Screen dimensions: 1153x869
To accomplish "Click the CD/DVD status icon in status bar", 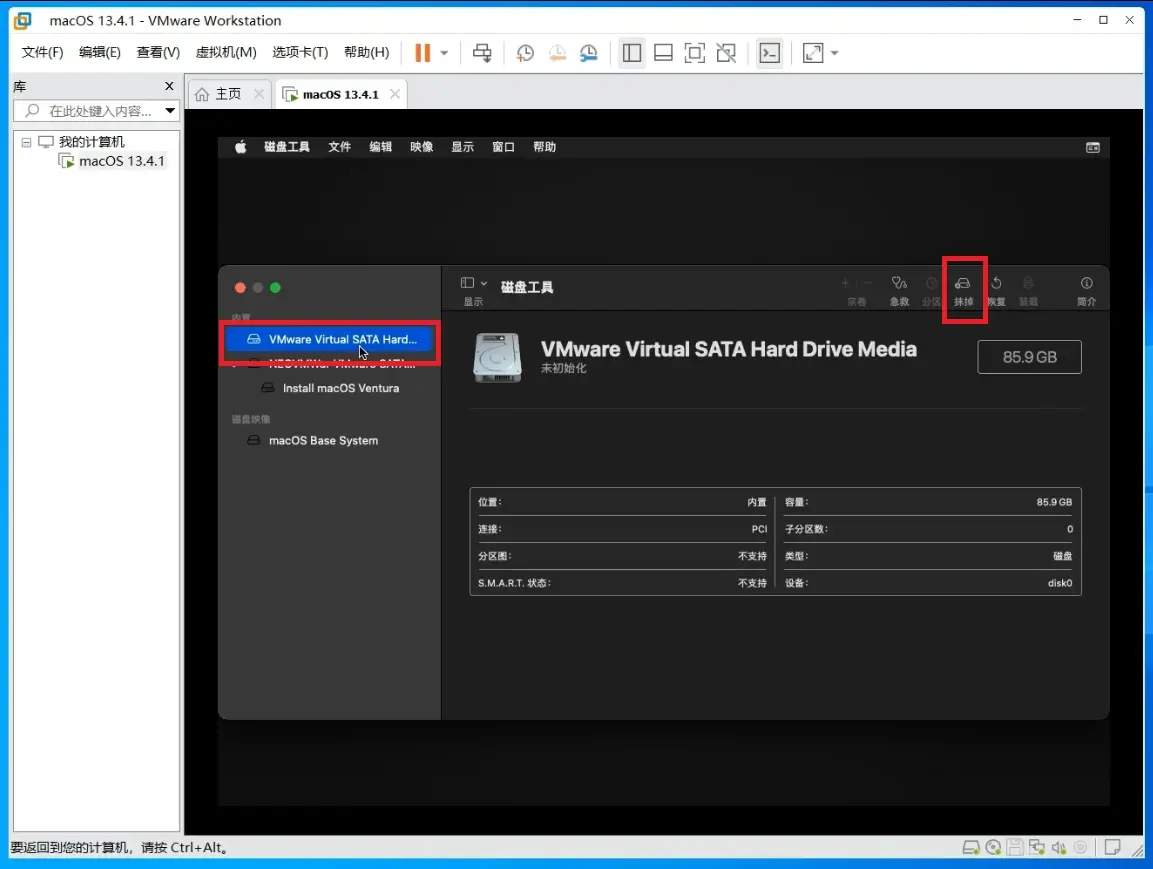I will [993, 848].
